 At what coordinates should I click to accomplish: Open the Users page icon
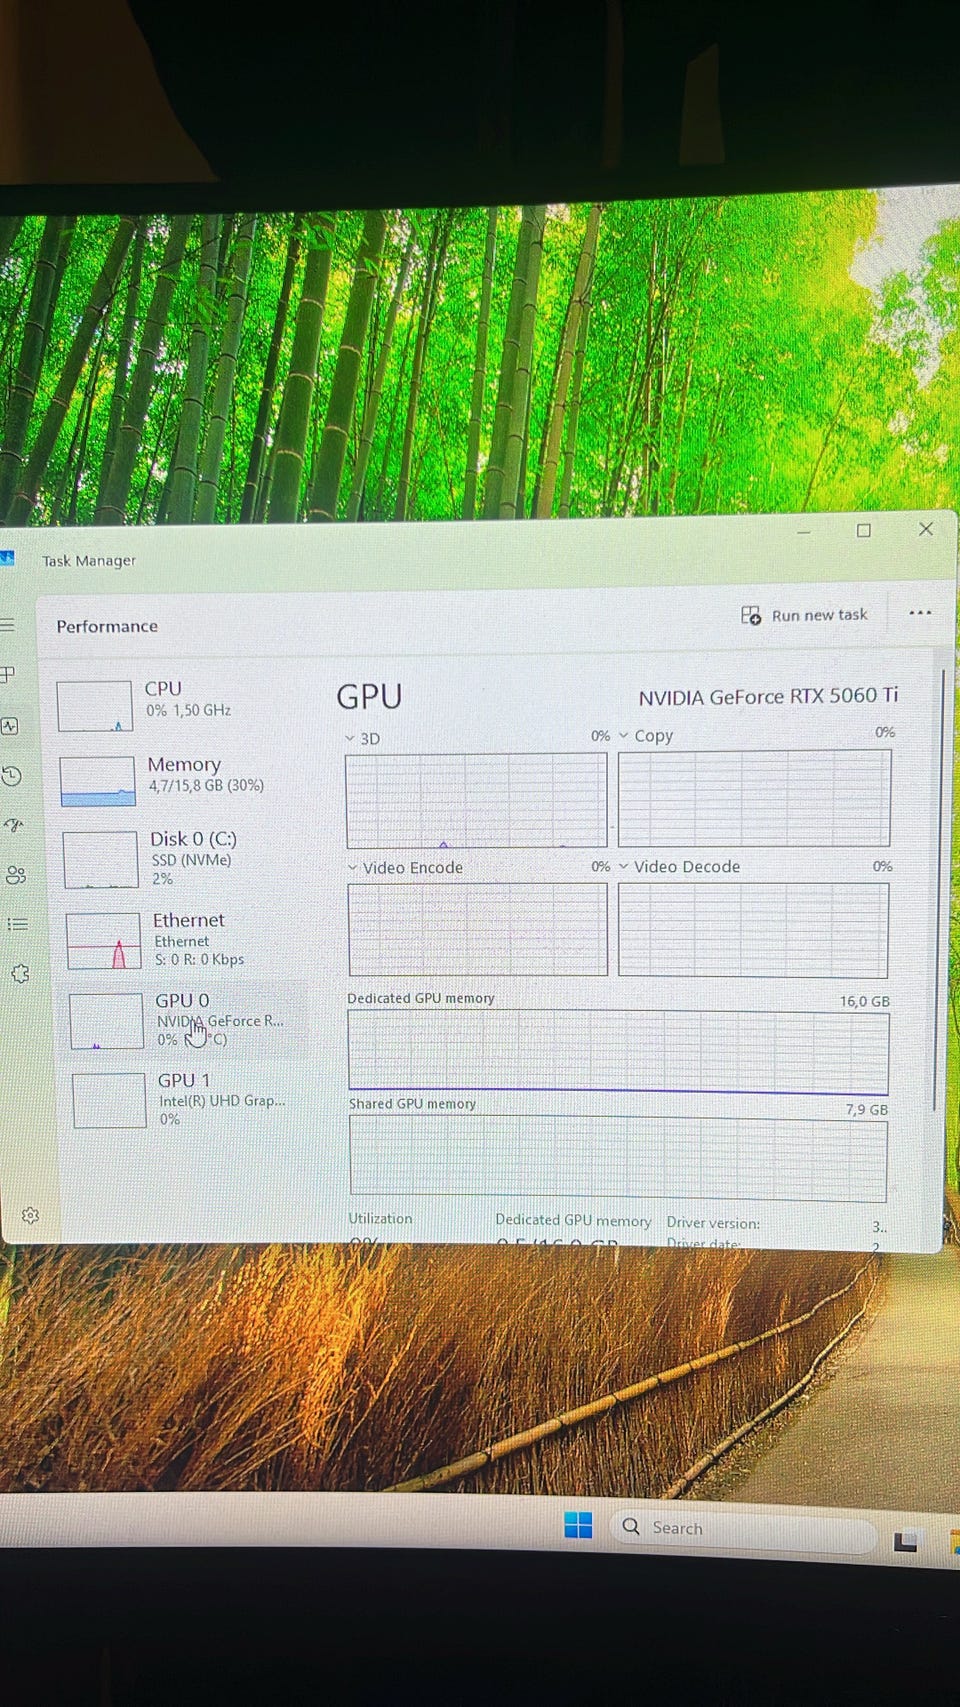point(16,875)
